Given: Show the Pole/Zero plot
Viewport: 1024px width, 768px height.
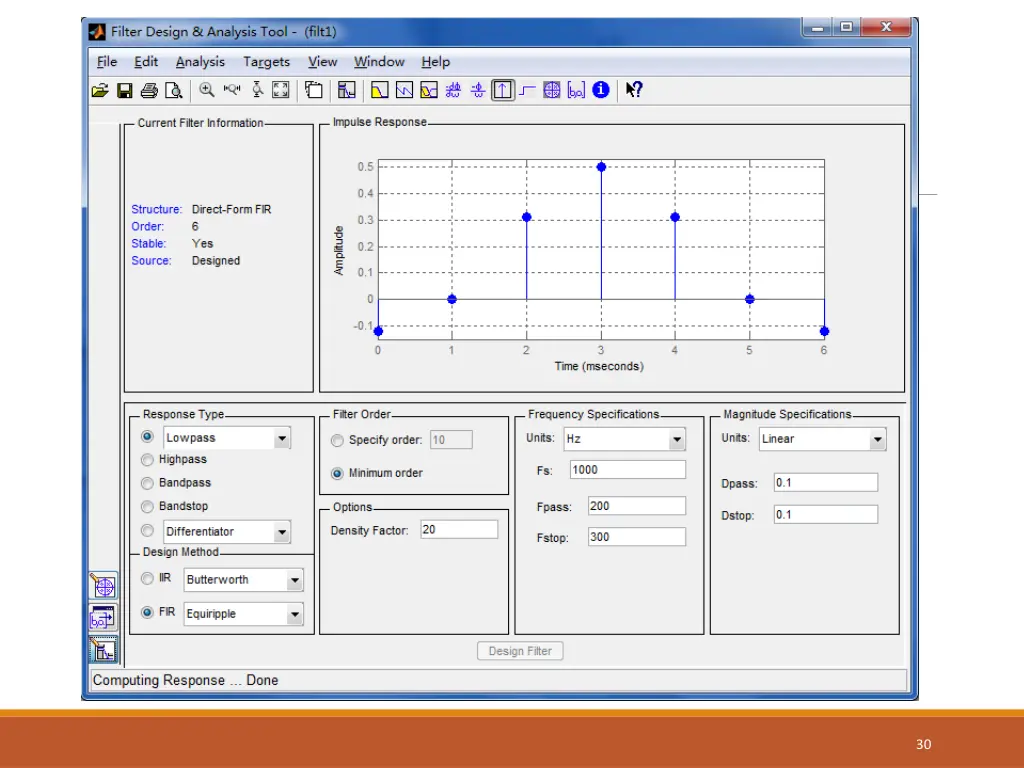Looking at the screenshot, I should [x=552, y=90].
